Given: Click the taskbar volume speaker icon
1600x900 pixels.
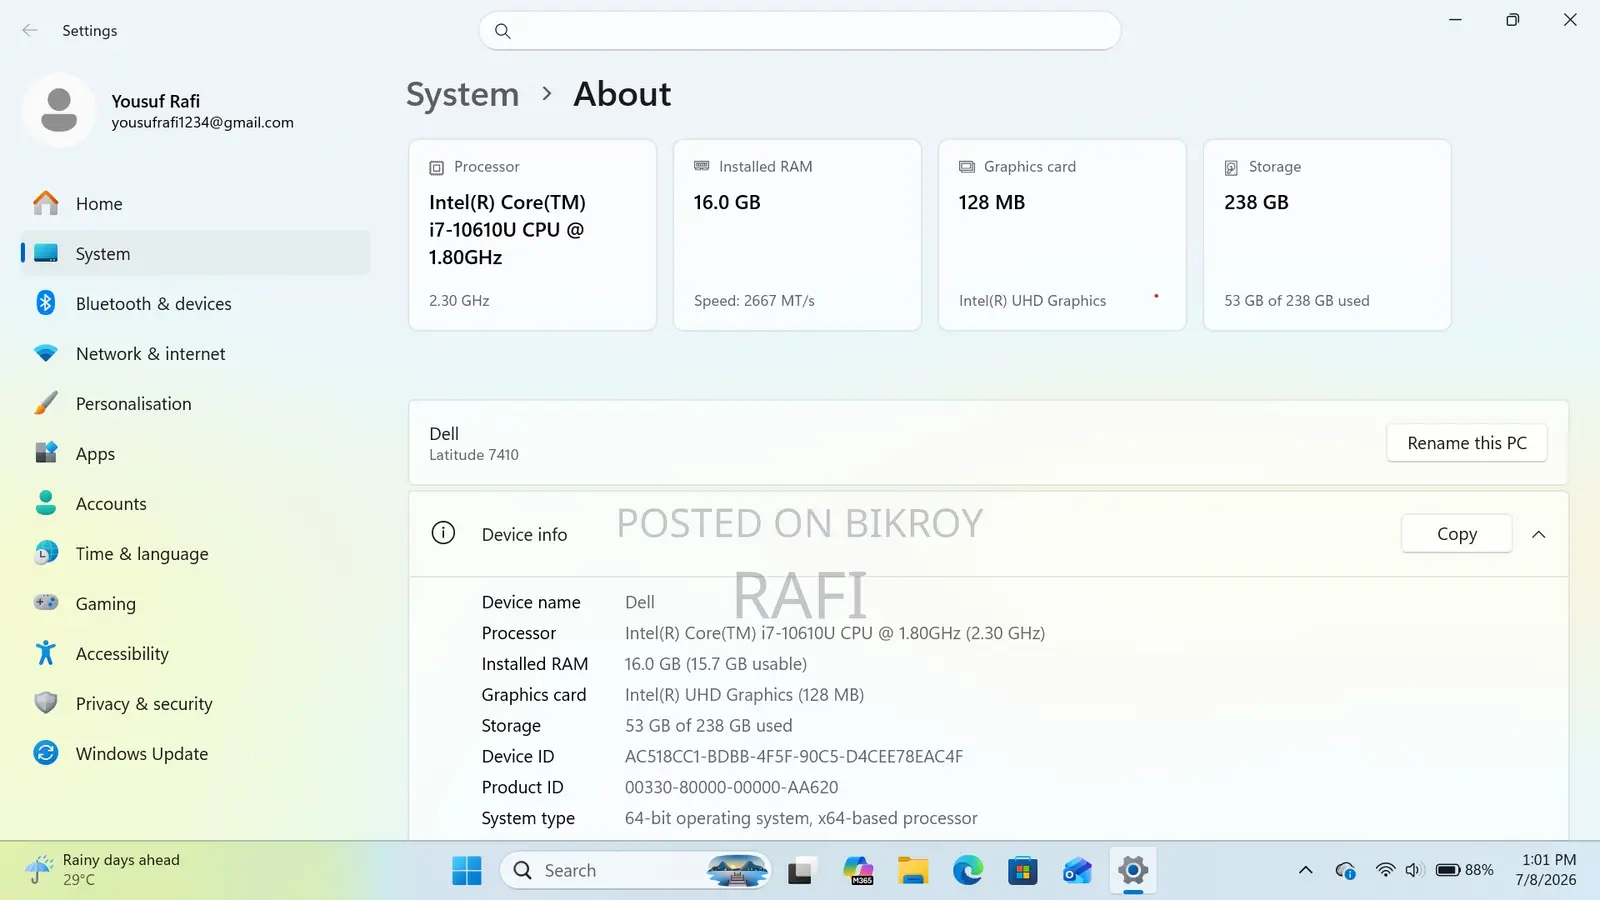Looking at the screenshot, I should point(1413,870).
